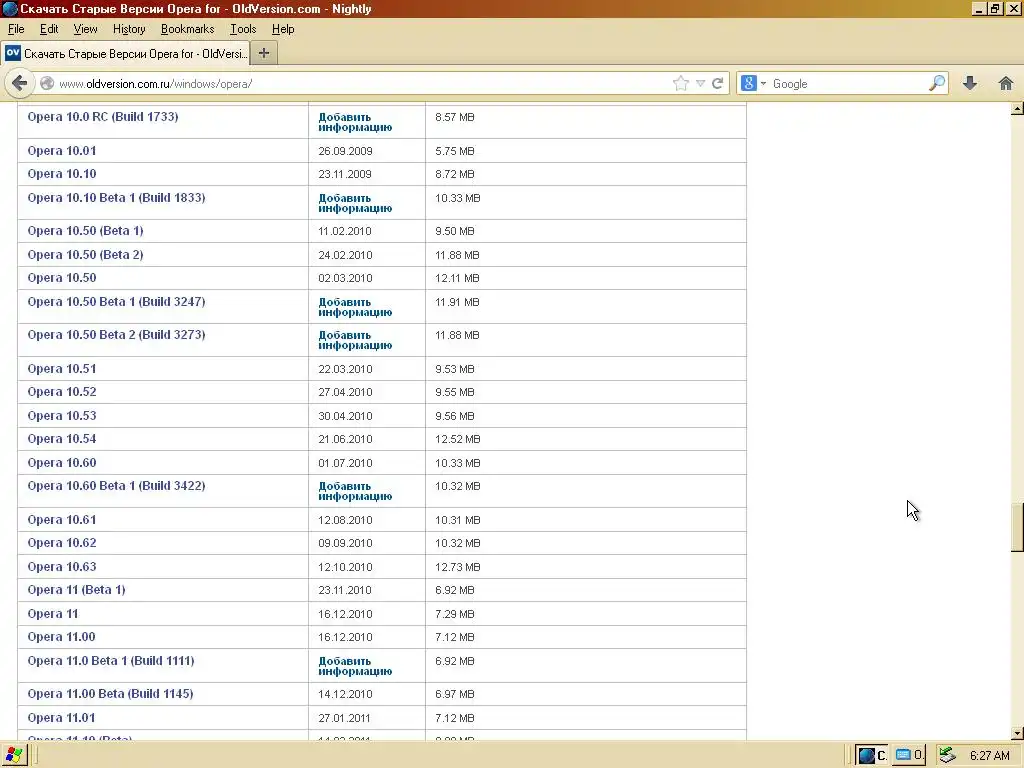Switch to the keyboard taskbar button
Screen dimensions: 1024x768
[x=908, y=756]
